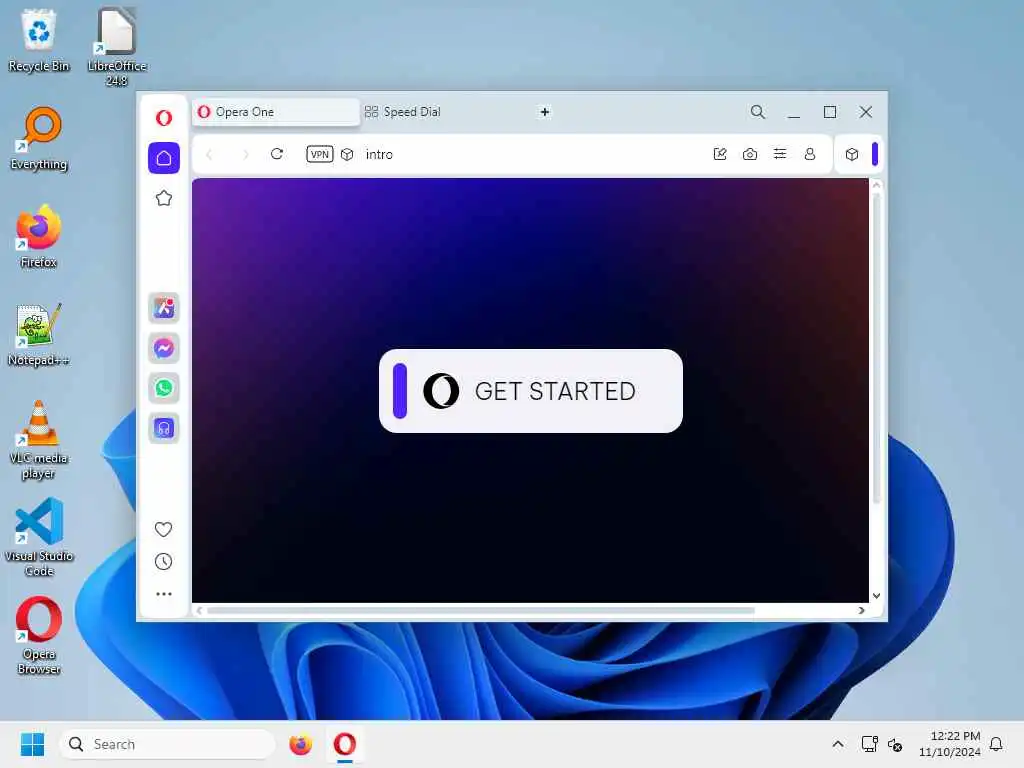This screenshot has height=768, width=1024.
Task: Open the notification bell in taskbar
Action: 996,744
